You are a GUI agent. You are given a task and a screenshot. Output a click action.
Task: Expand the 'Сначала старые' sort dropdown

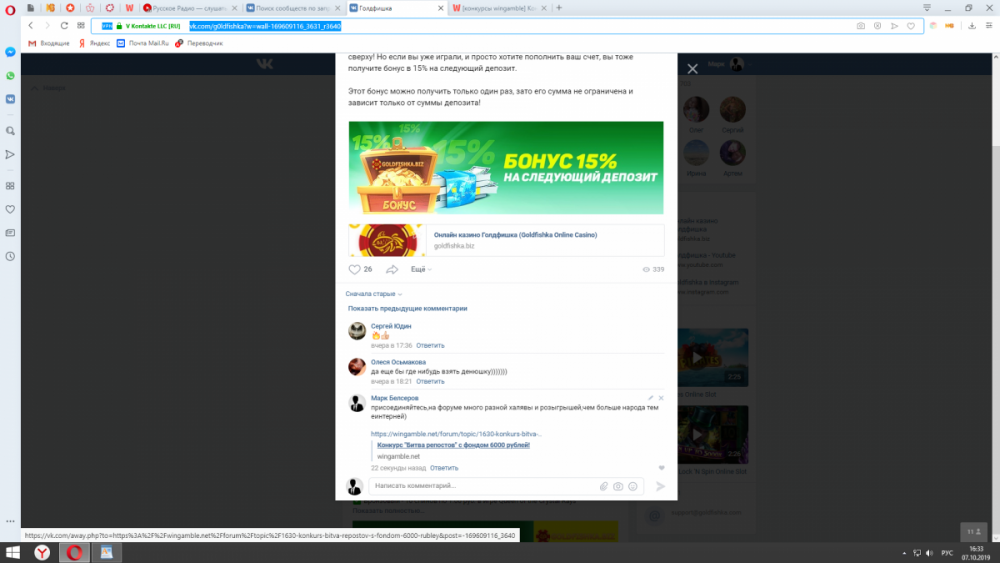pyautogui.click(x=373, y=294)
